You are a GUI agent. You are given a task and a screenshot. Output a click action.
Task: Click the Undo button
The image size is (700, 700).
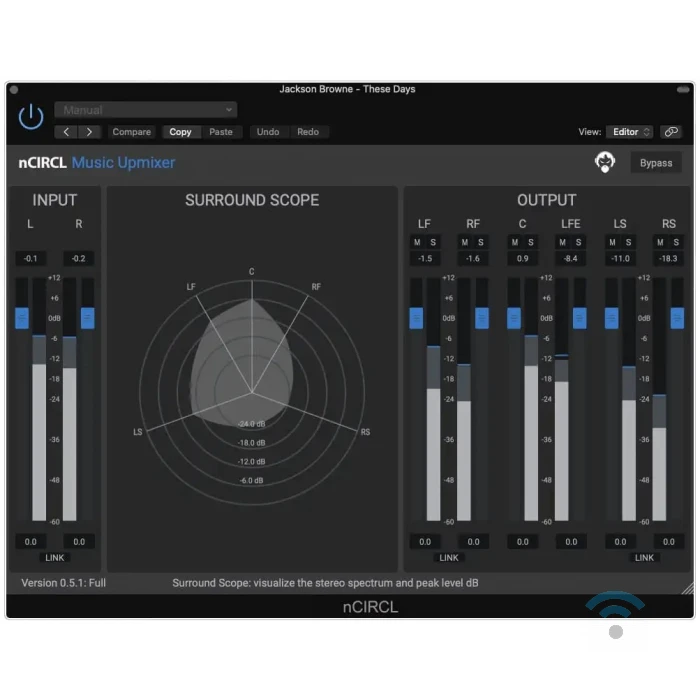click(268, 132)
